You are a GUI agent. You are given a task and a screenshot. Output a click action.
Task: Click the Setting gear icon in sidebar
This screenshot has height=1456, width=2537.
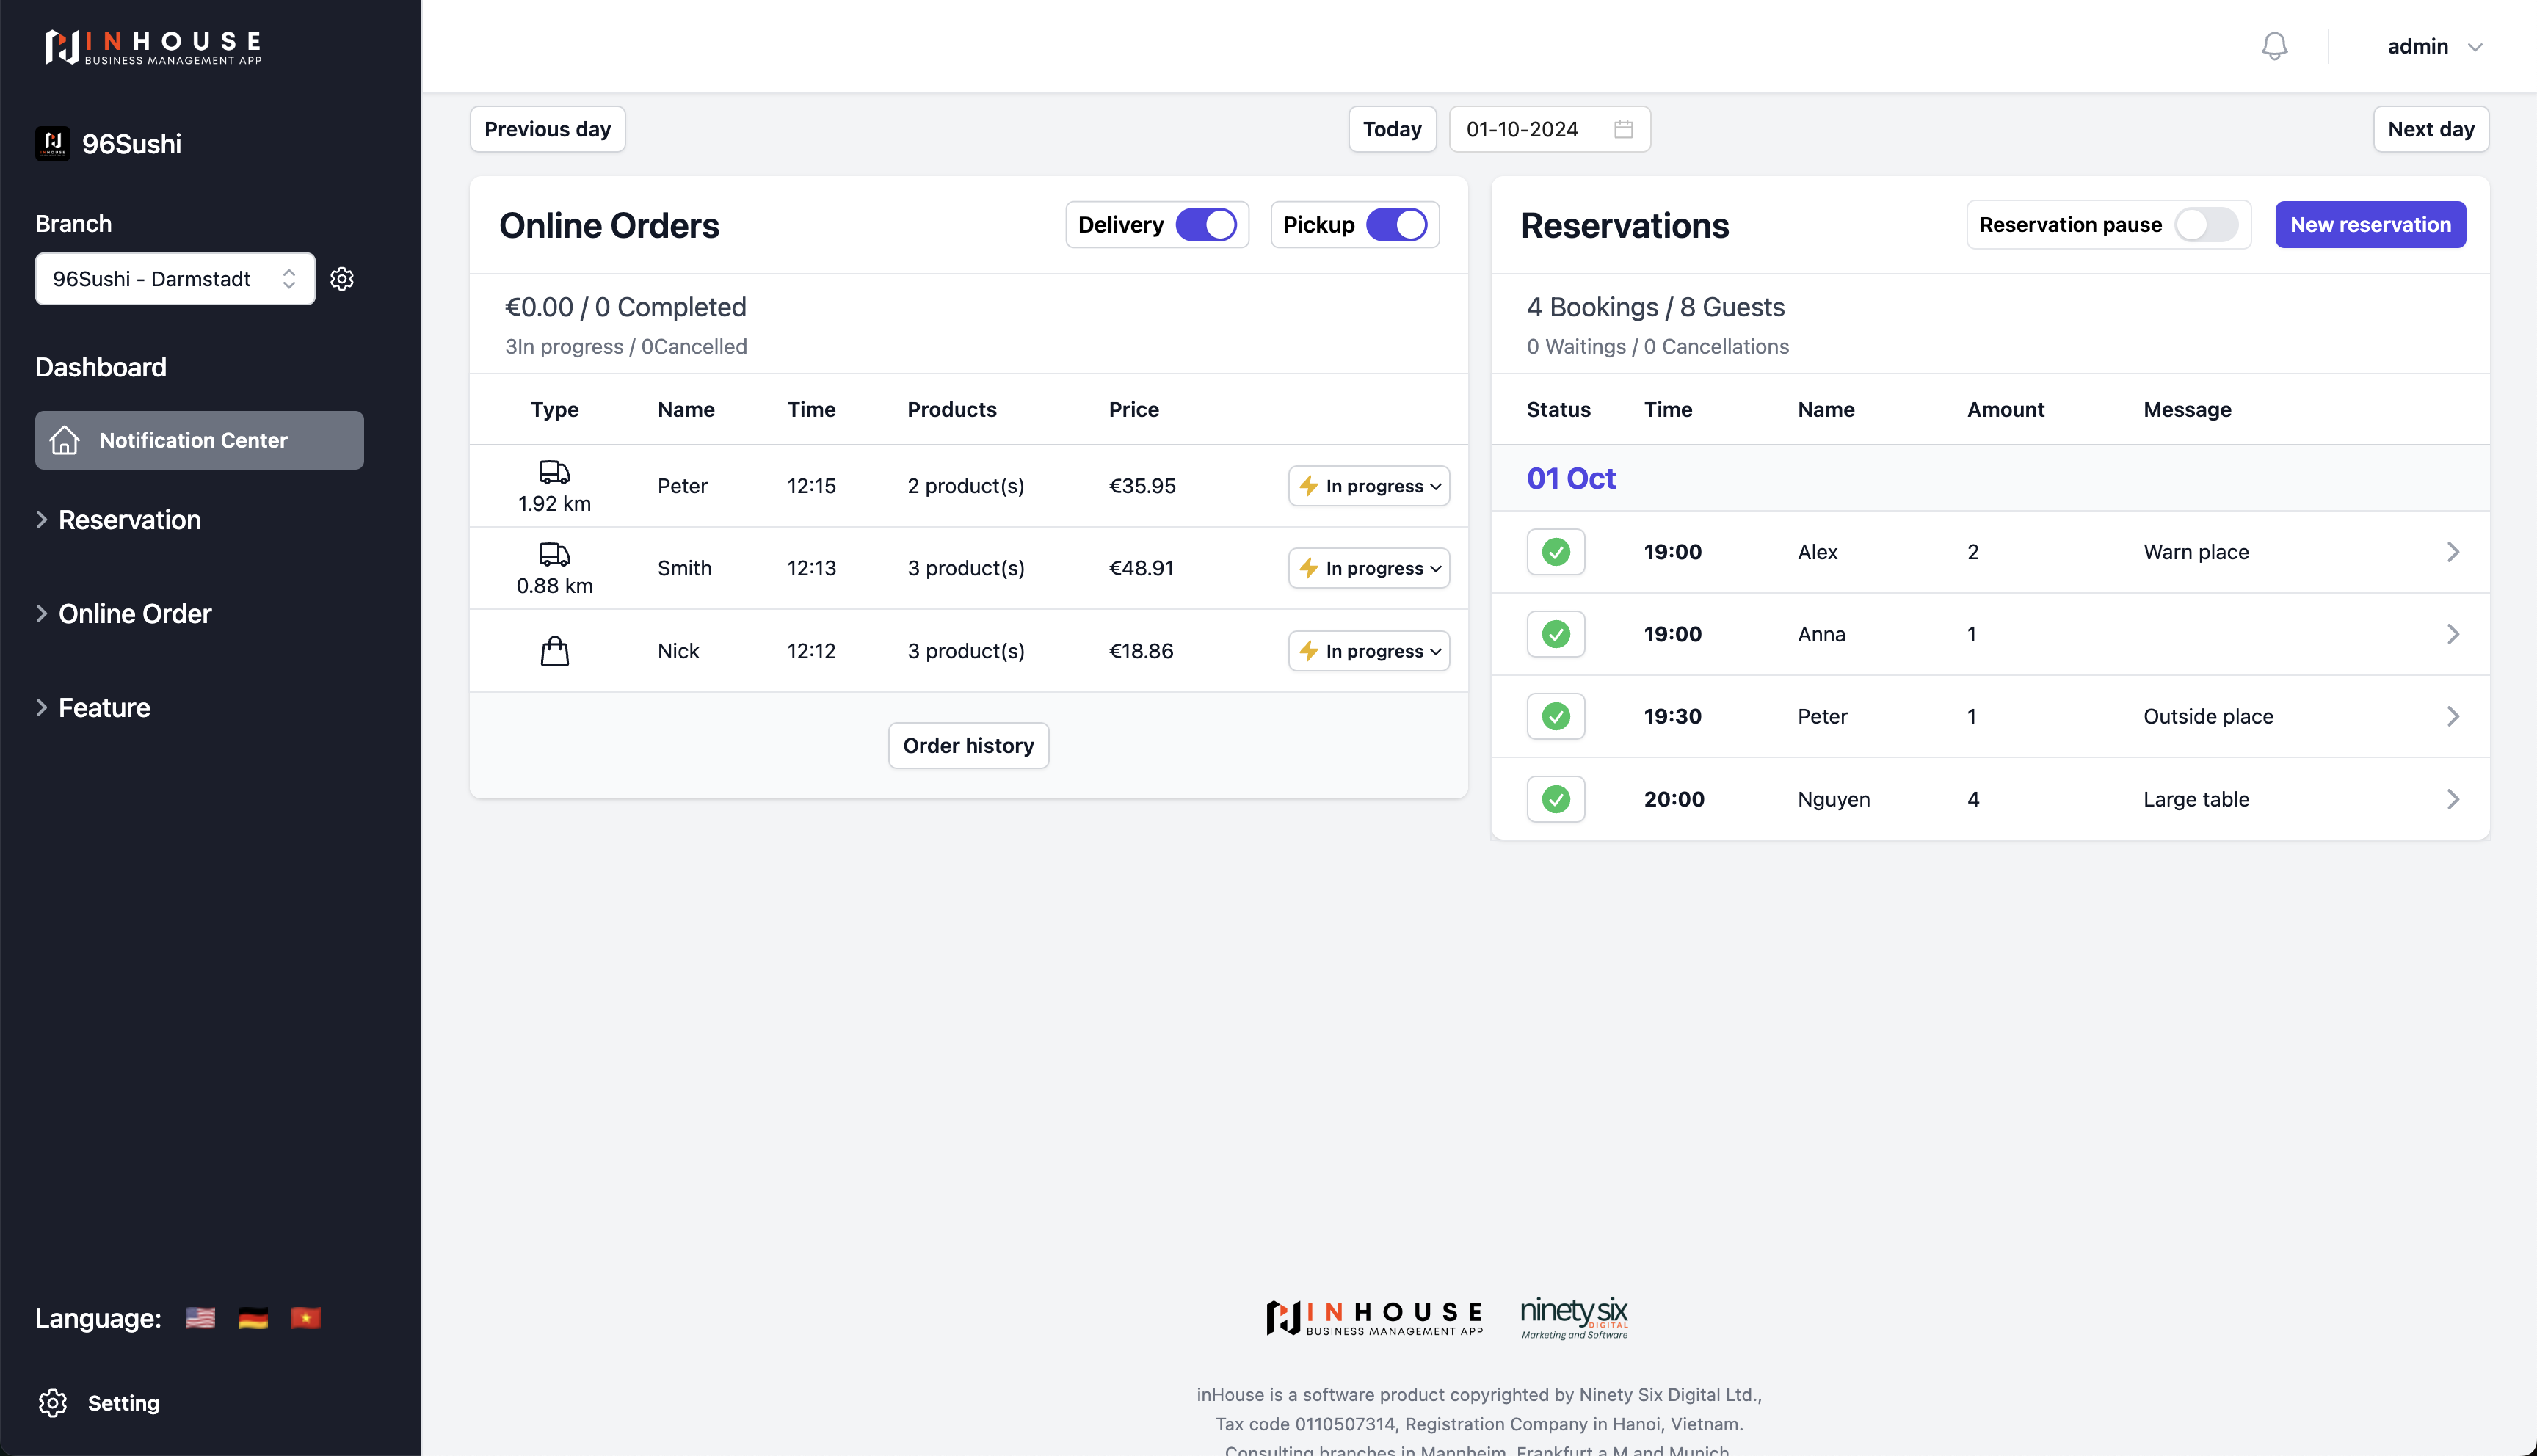pos(53,1403)
